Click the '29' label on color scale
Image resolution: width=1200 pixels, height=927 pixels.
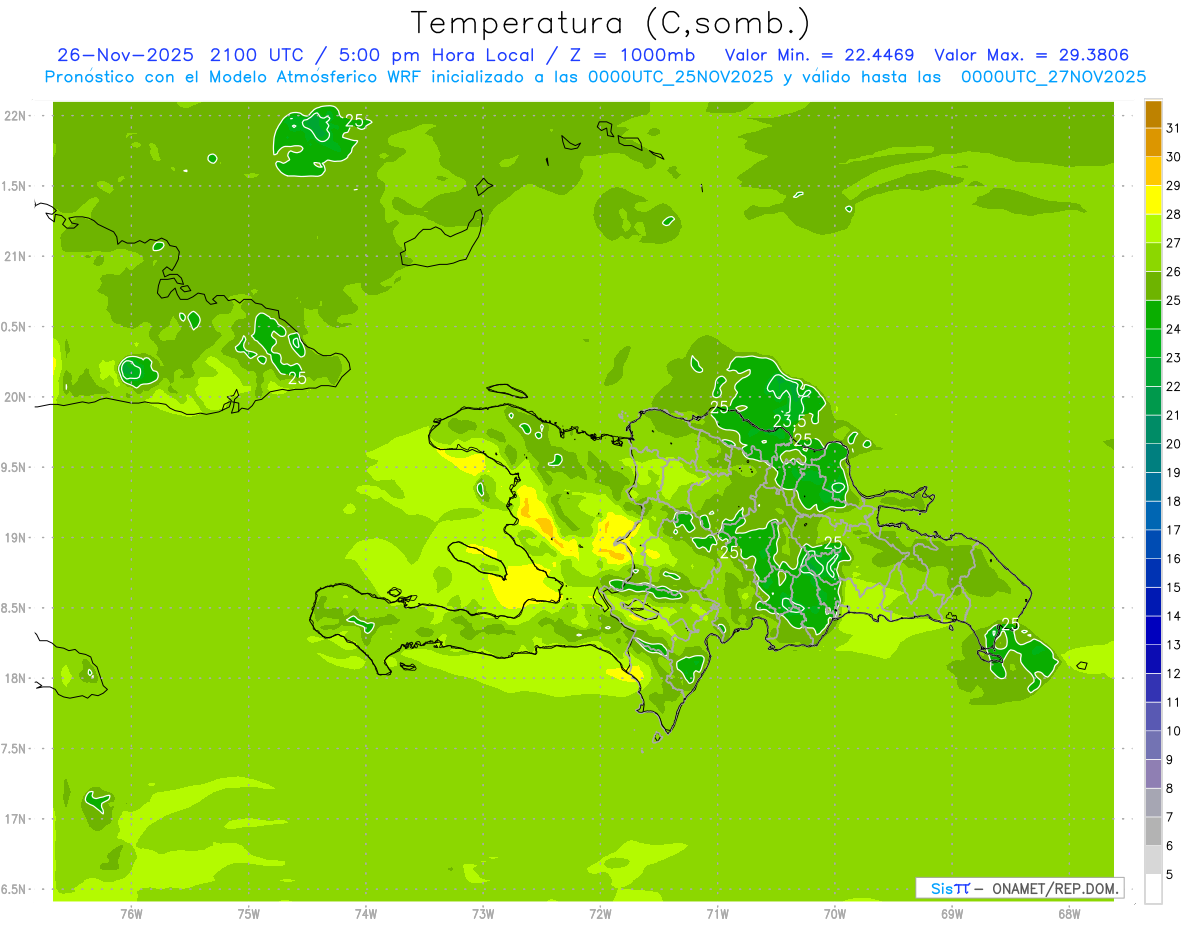1174,186
